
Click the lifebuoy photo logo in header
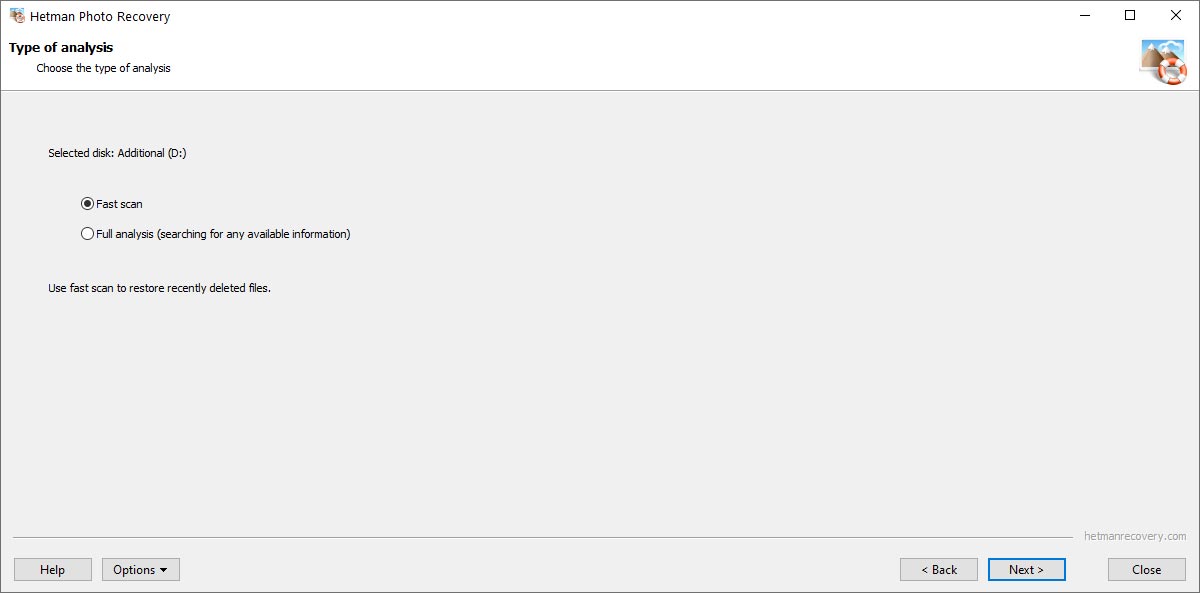click(1163, 62)
